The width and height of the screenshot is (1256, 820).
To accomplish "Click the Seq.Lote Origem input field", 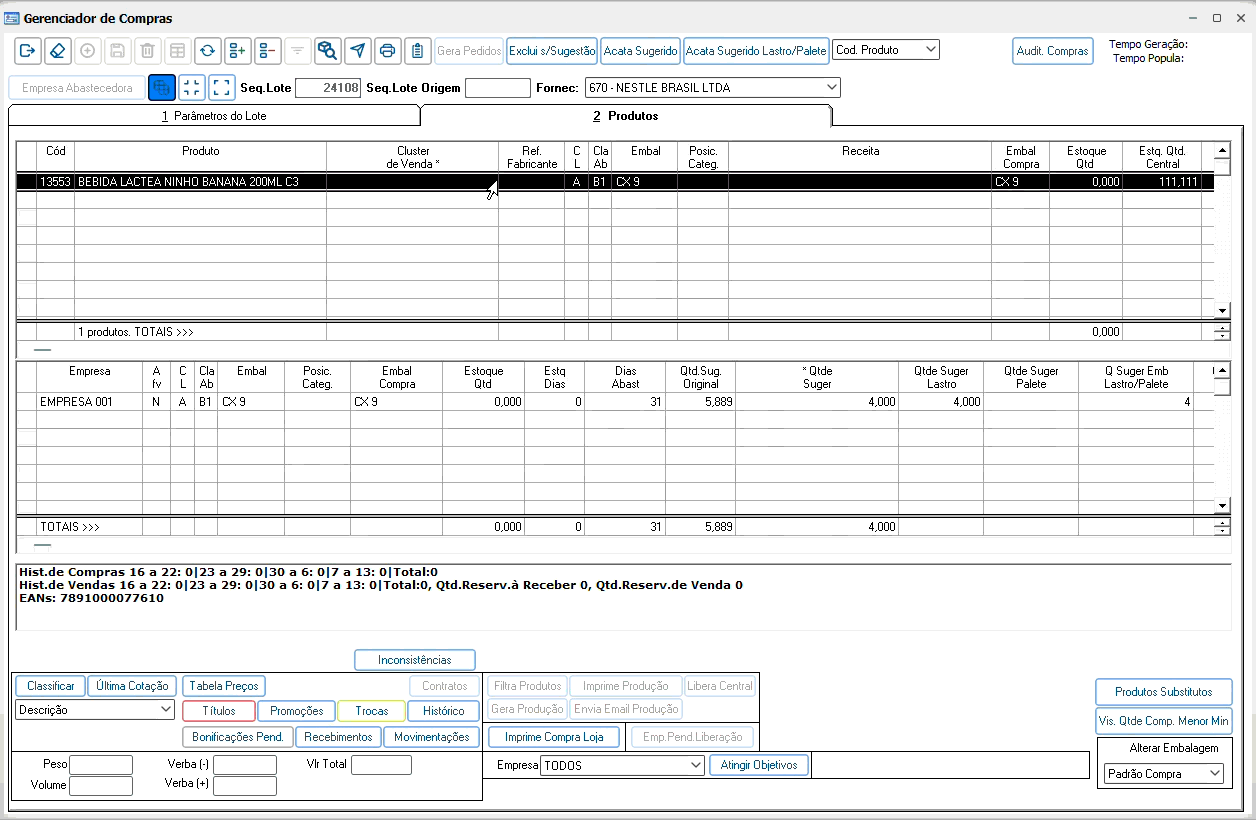I will [498, 88].
